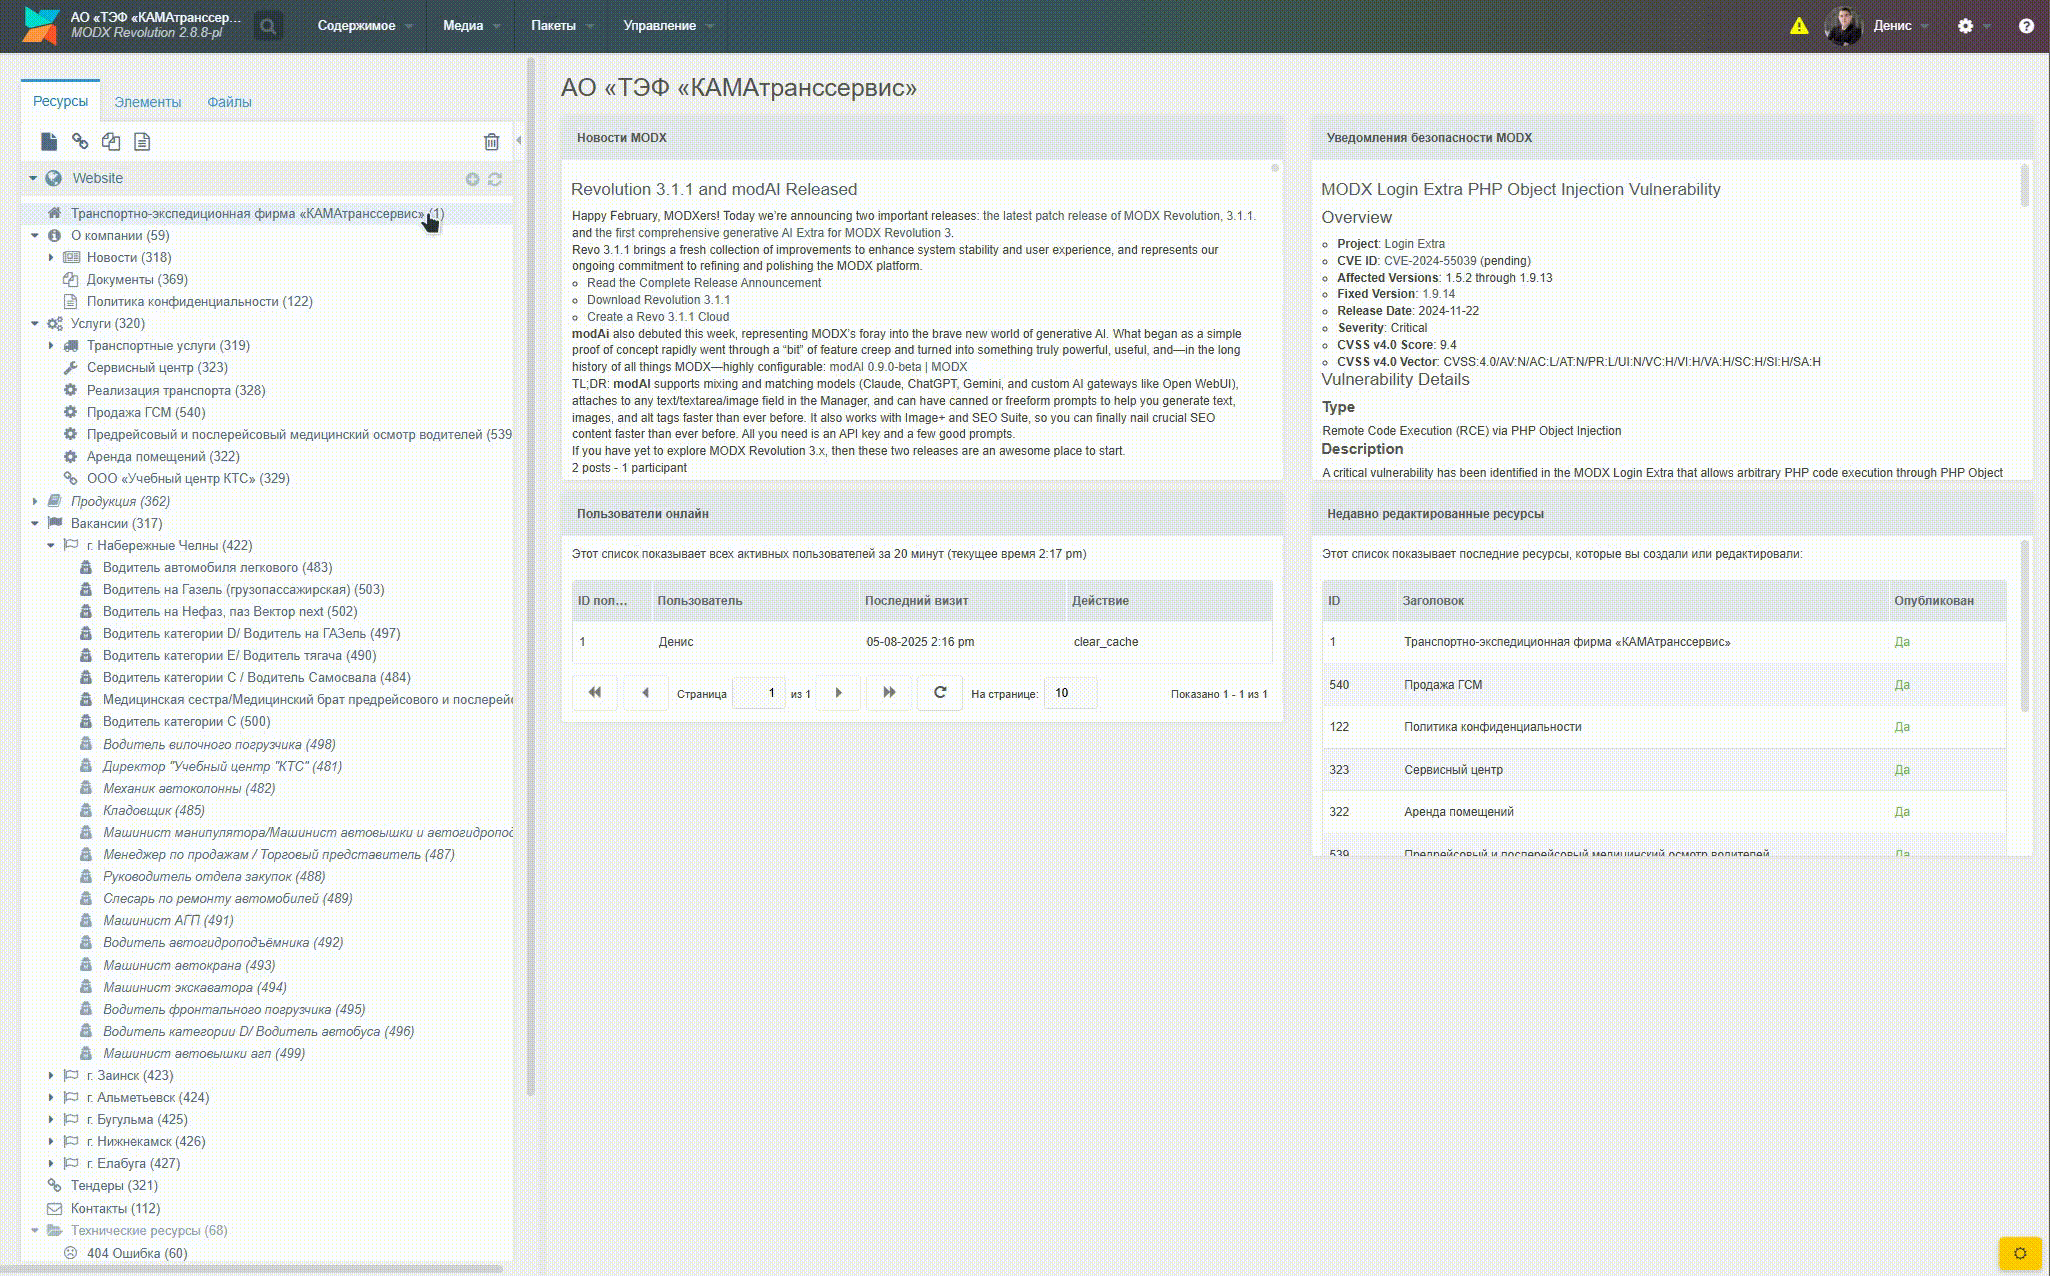Click the add icon next to Website
This screenshot has height=1276, width=2050.
472,179
